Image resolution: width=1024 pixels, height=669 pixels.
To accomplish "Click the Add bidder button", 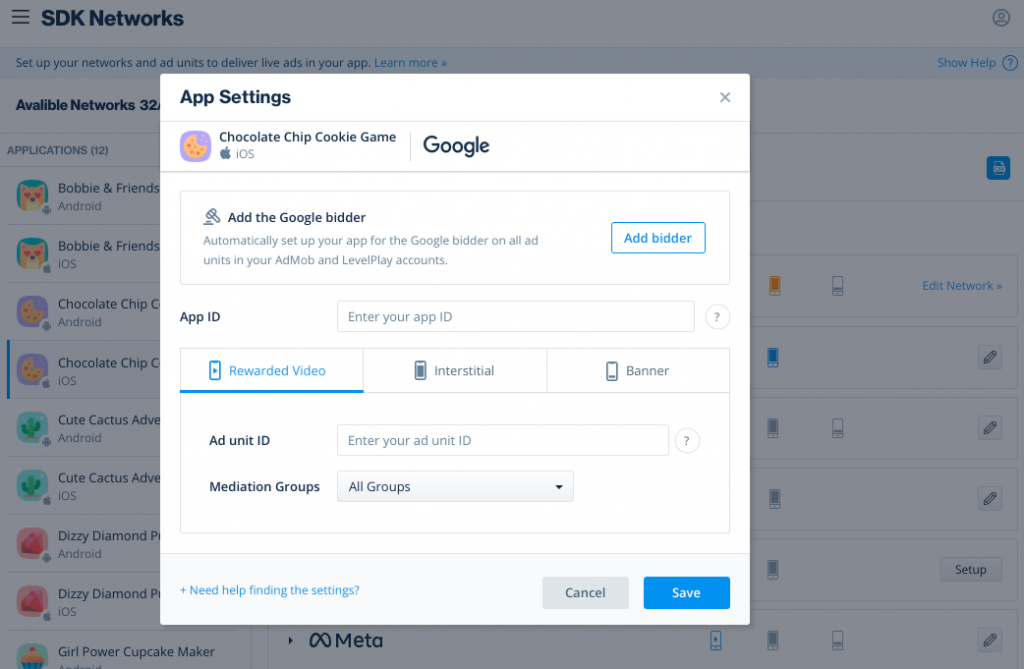I will pyautogui.click(x=658, y=238).
